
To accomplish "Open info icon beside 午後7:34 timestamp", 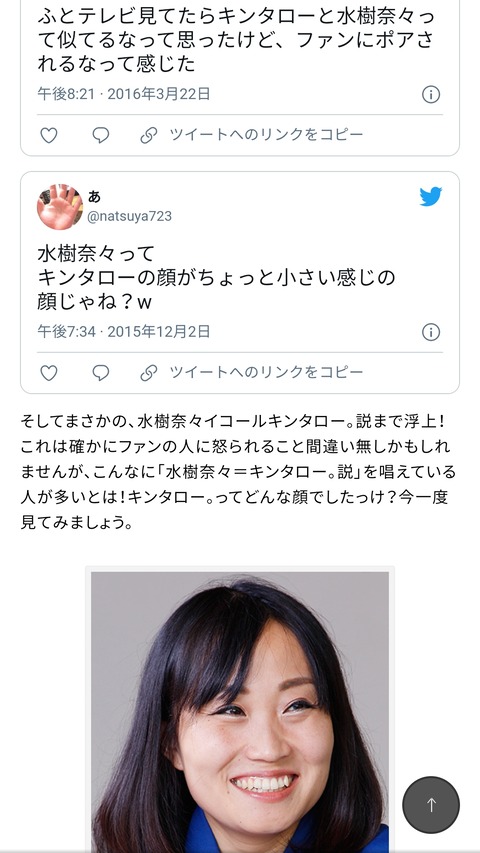I will 430,332.
